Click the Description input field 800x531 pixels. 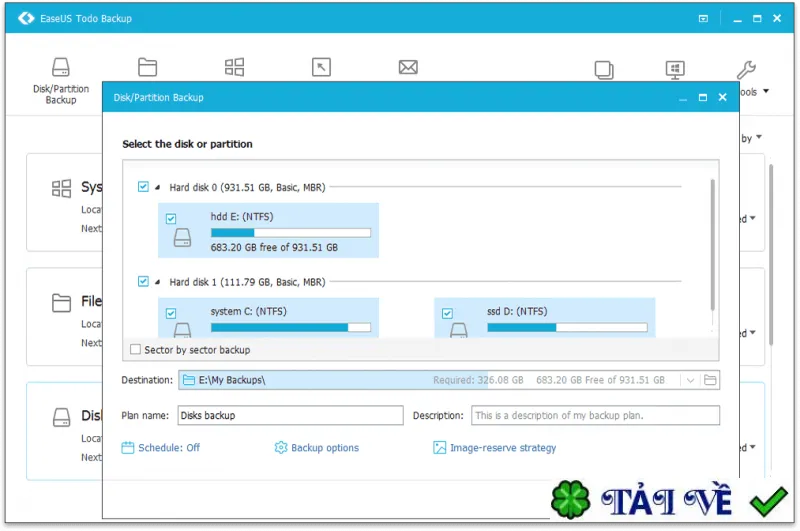click(595, 415)
